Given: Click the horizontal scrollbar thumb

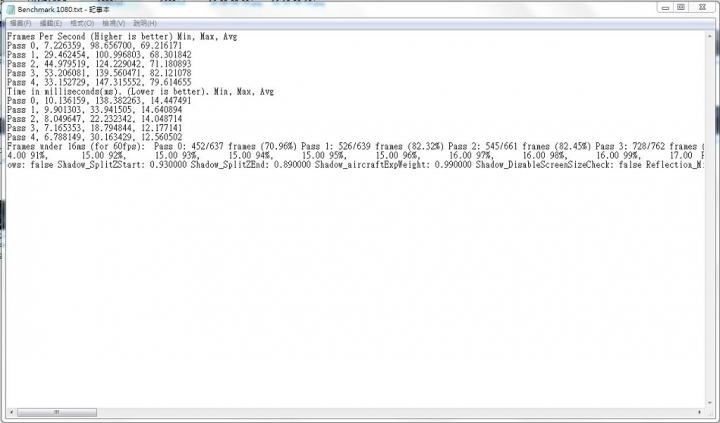Looking at the screenshot, I should (x=57, y=412).
